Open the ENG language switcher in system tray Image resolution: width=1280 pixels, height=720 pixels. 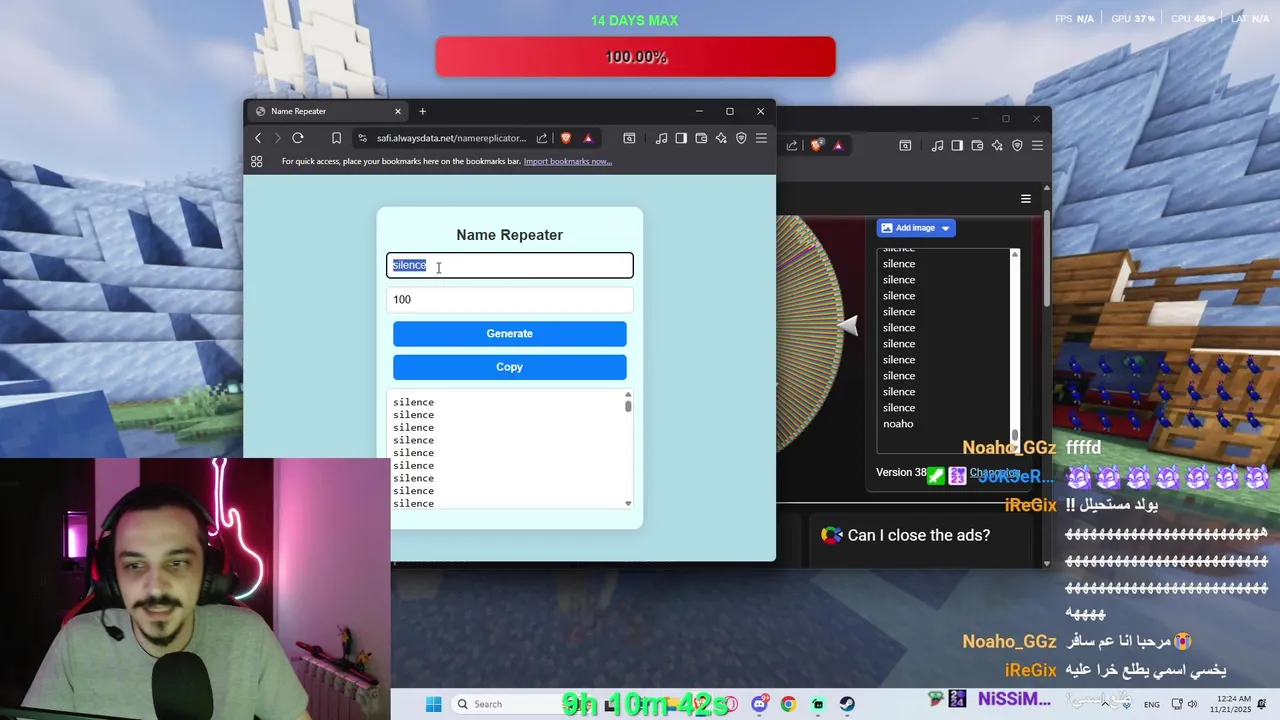1152,705
